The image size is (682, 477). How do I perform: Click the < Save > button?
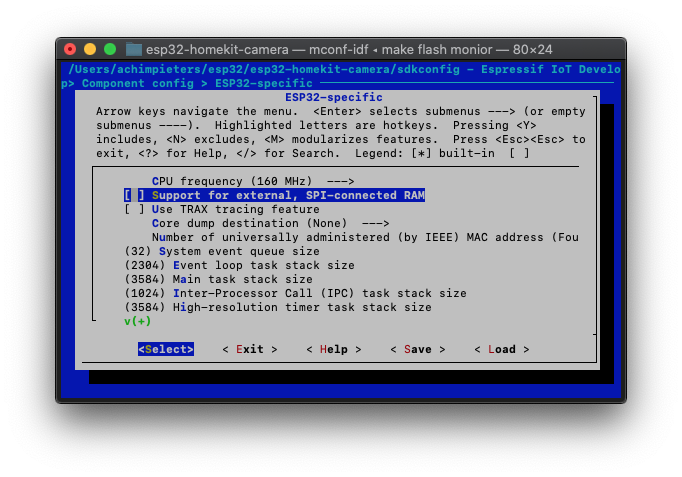tap(418, 349)
